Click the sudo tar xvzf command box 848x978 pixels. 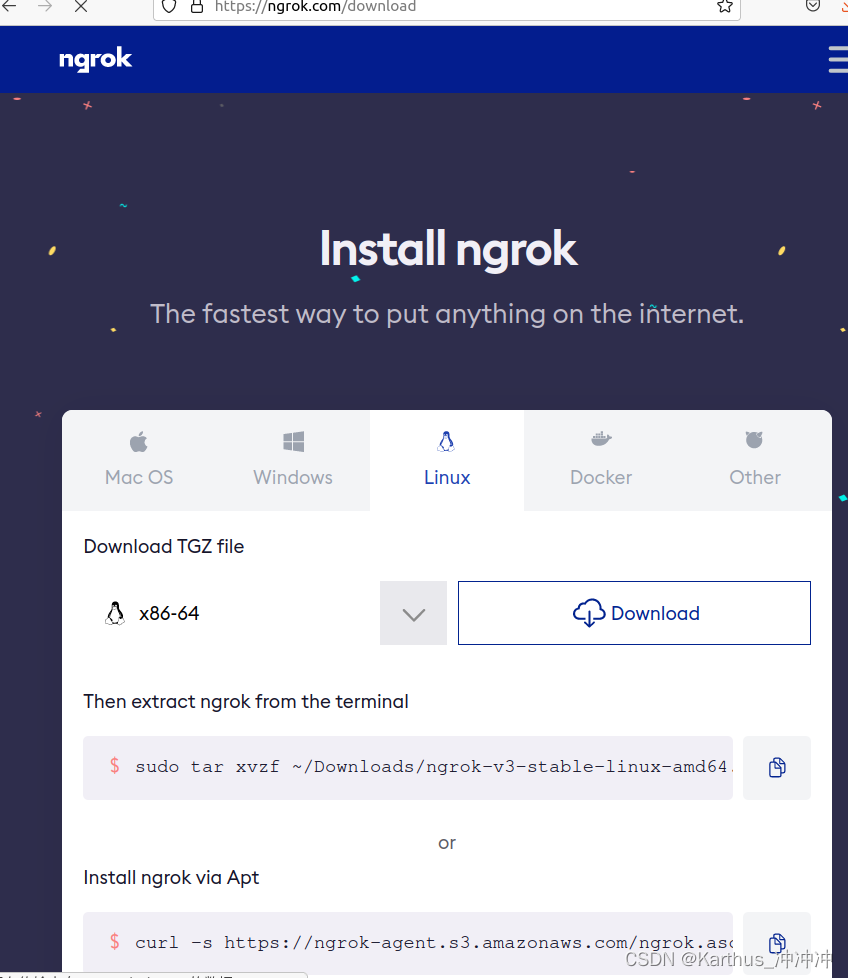pyautogui.click(x=408, y=767)
